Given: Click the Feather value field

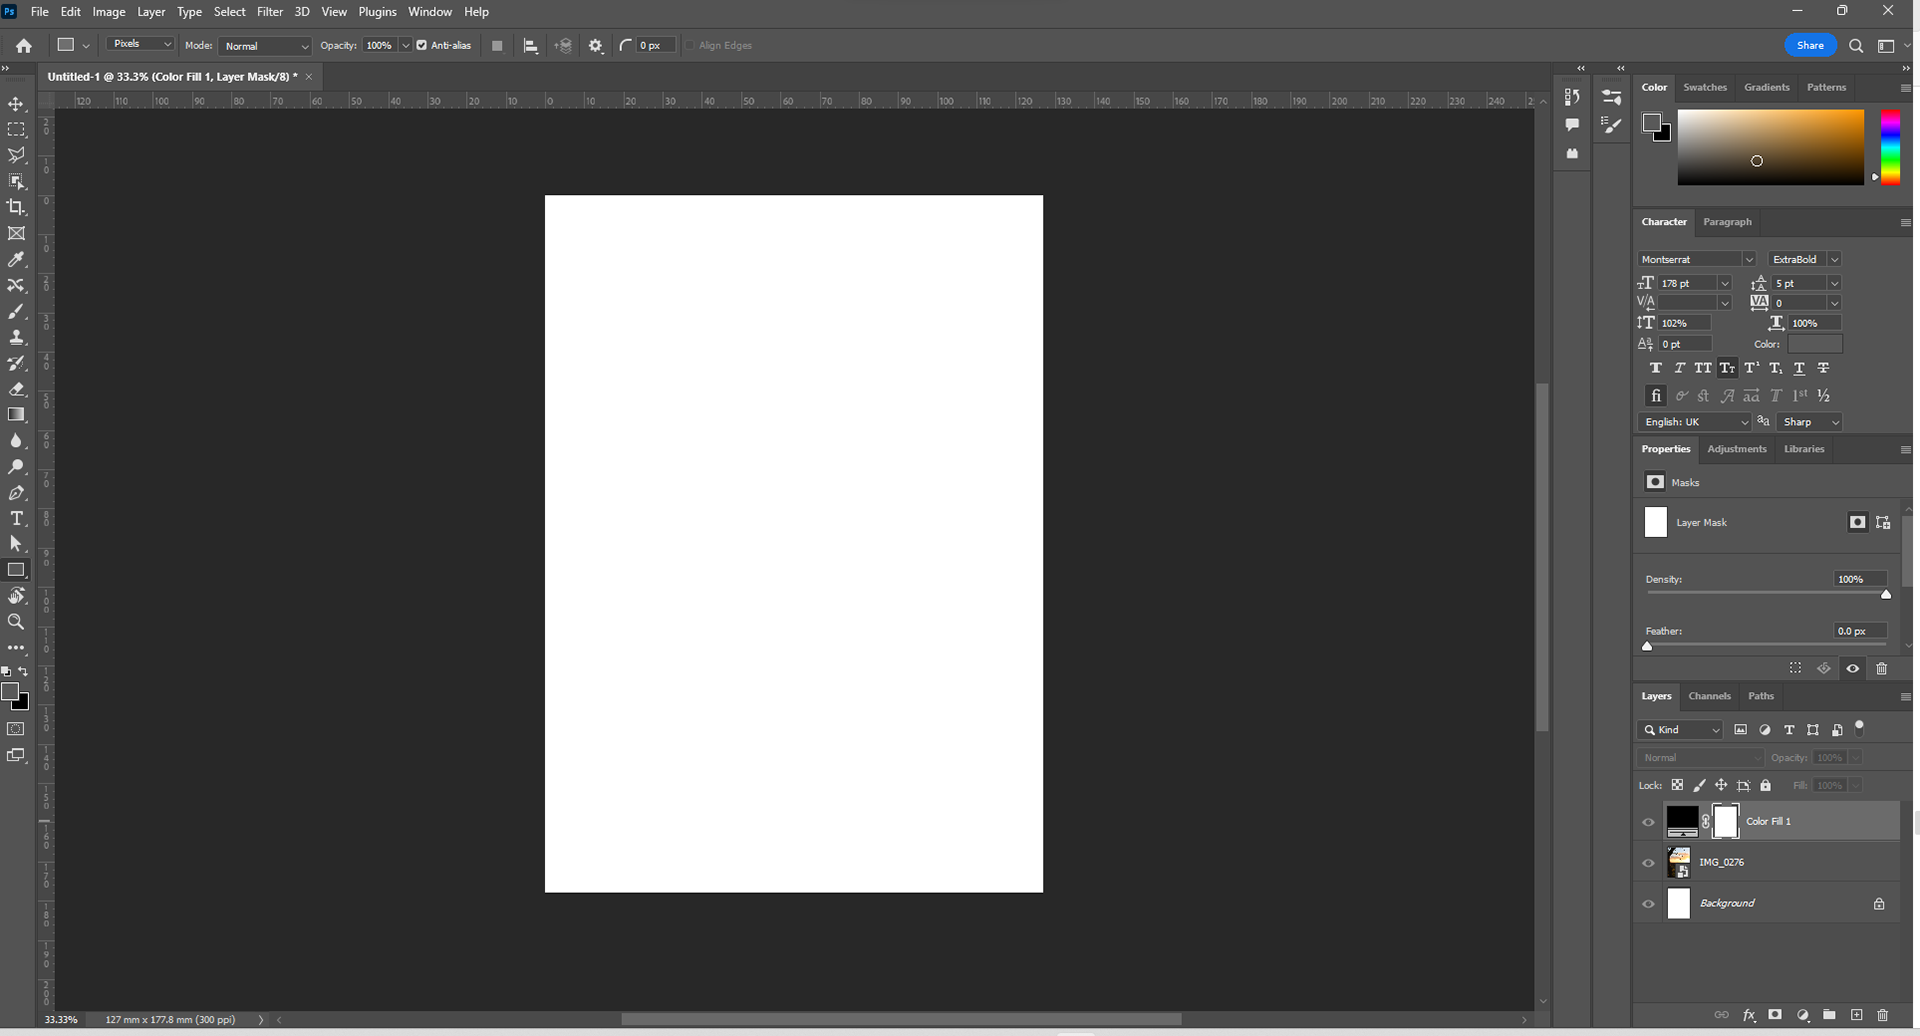Looking at the screenshot, I should point(1860,631).
